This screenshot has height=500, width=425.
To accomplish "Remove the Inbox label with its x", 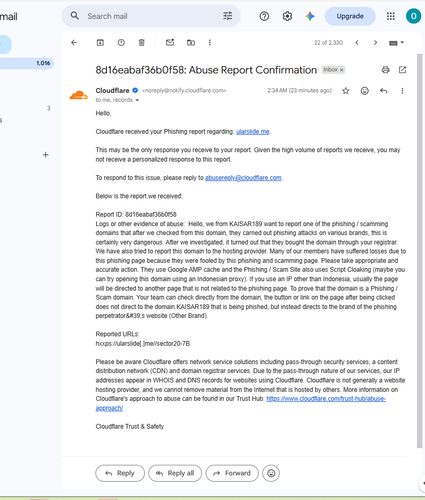I will pyautogui.click(x=341, y=70).
